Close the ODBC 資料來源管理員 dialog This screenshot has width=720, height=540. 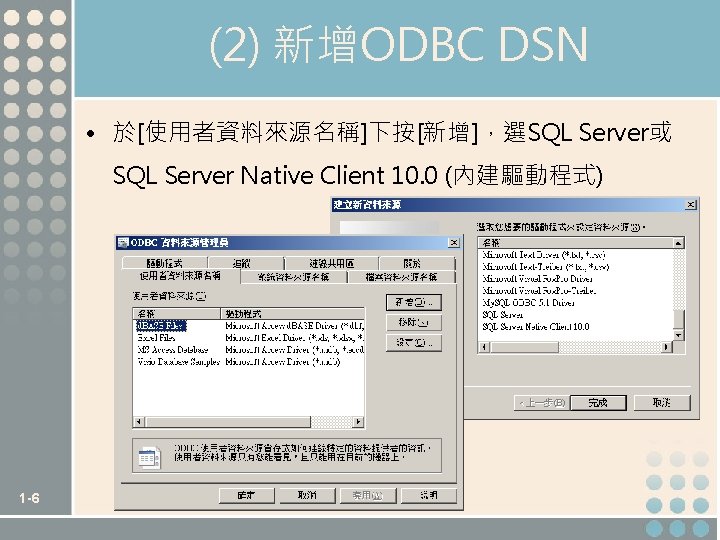(x=453, y=242)
